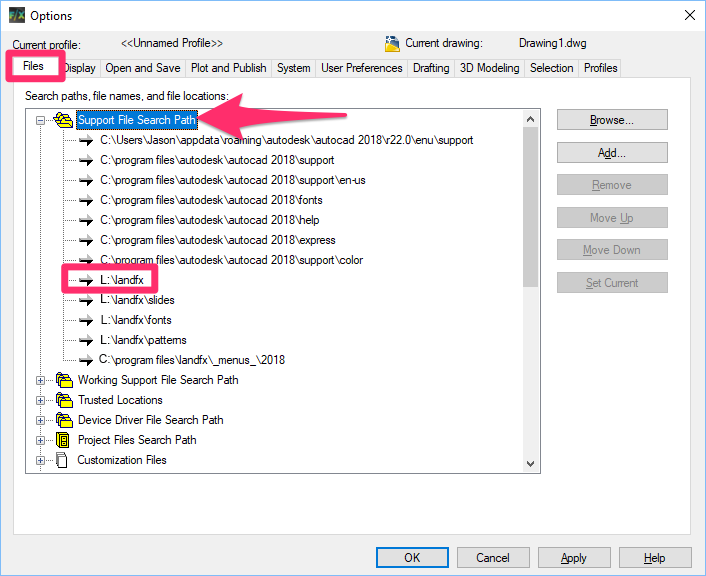Click arrow icon beside autocad 2018\fonts path
The height and width of the screenshot is (576, 706).
[86, 200]
